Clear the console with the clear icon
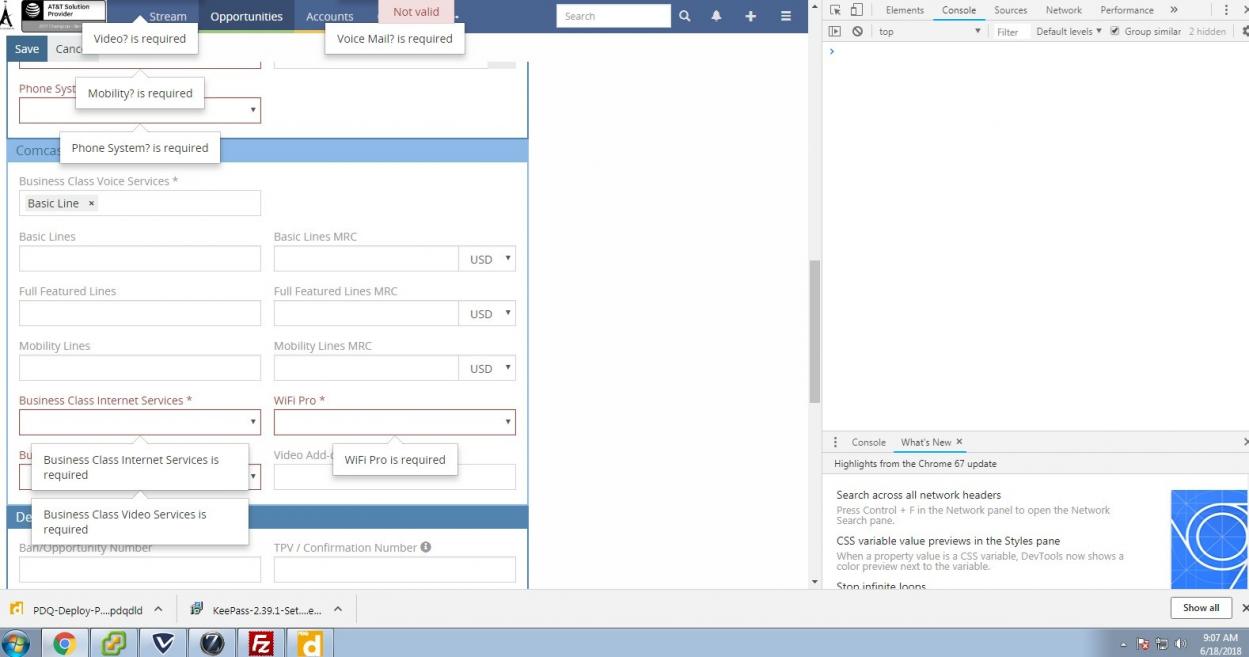The image size is (1249, 657). pos(857,32)
